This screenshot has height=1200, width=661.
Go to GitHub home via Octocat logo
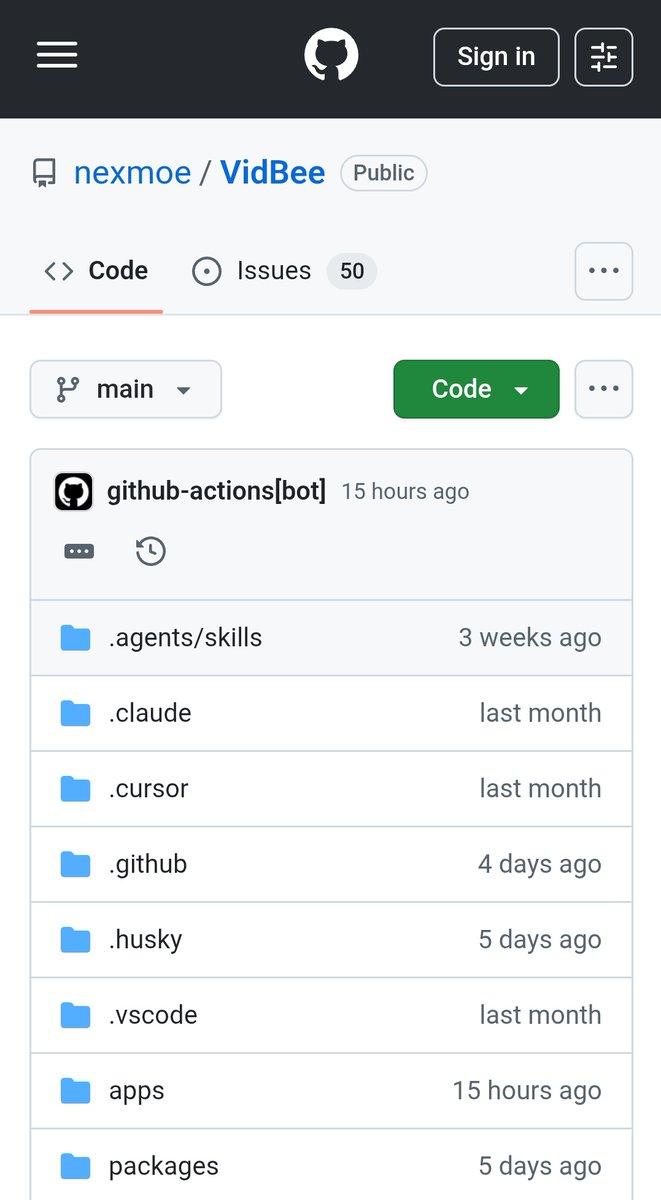(x=331, y=56)
